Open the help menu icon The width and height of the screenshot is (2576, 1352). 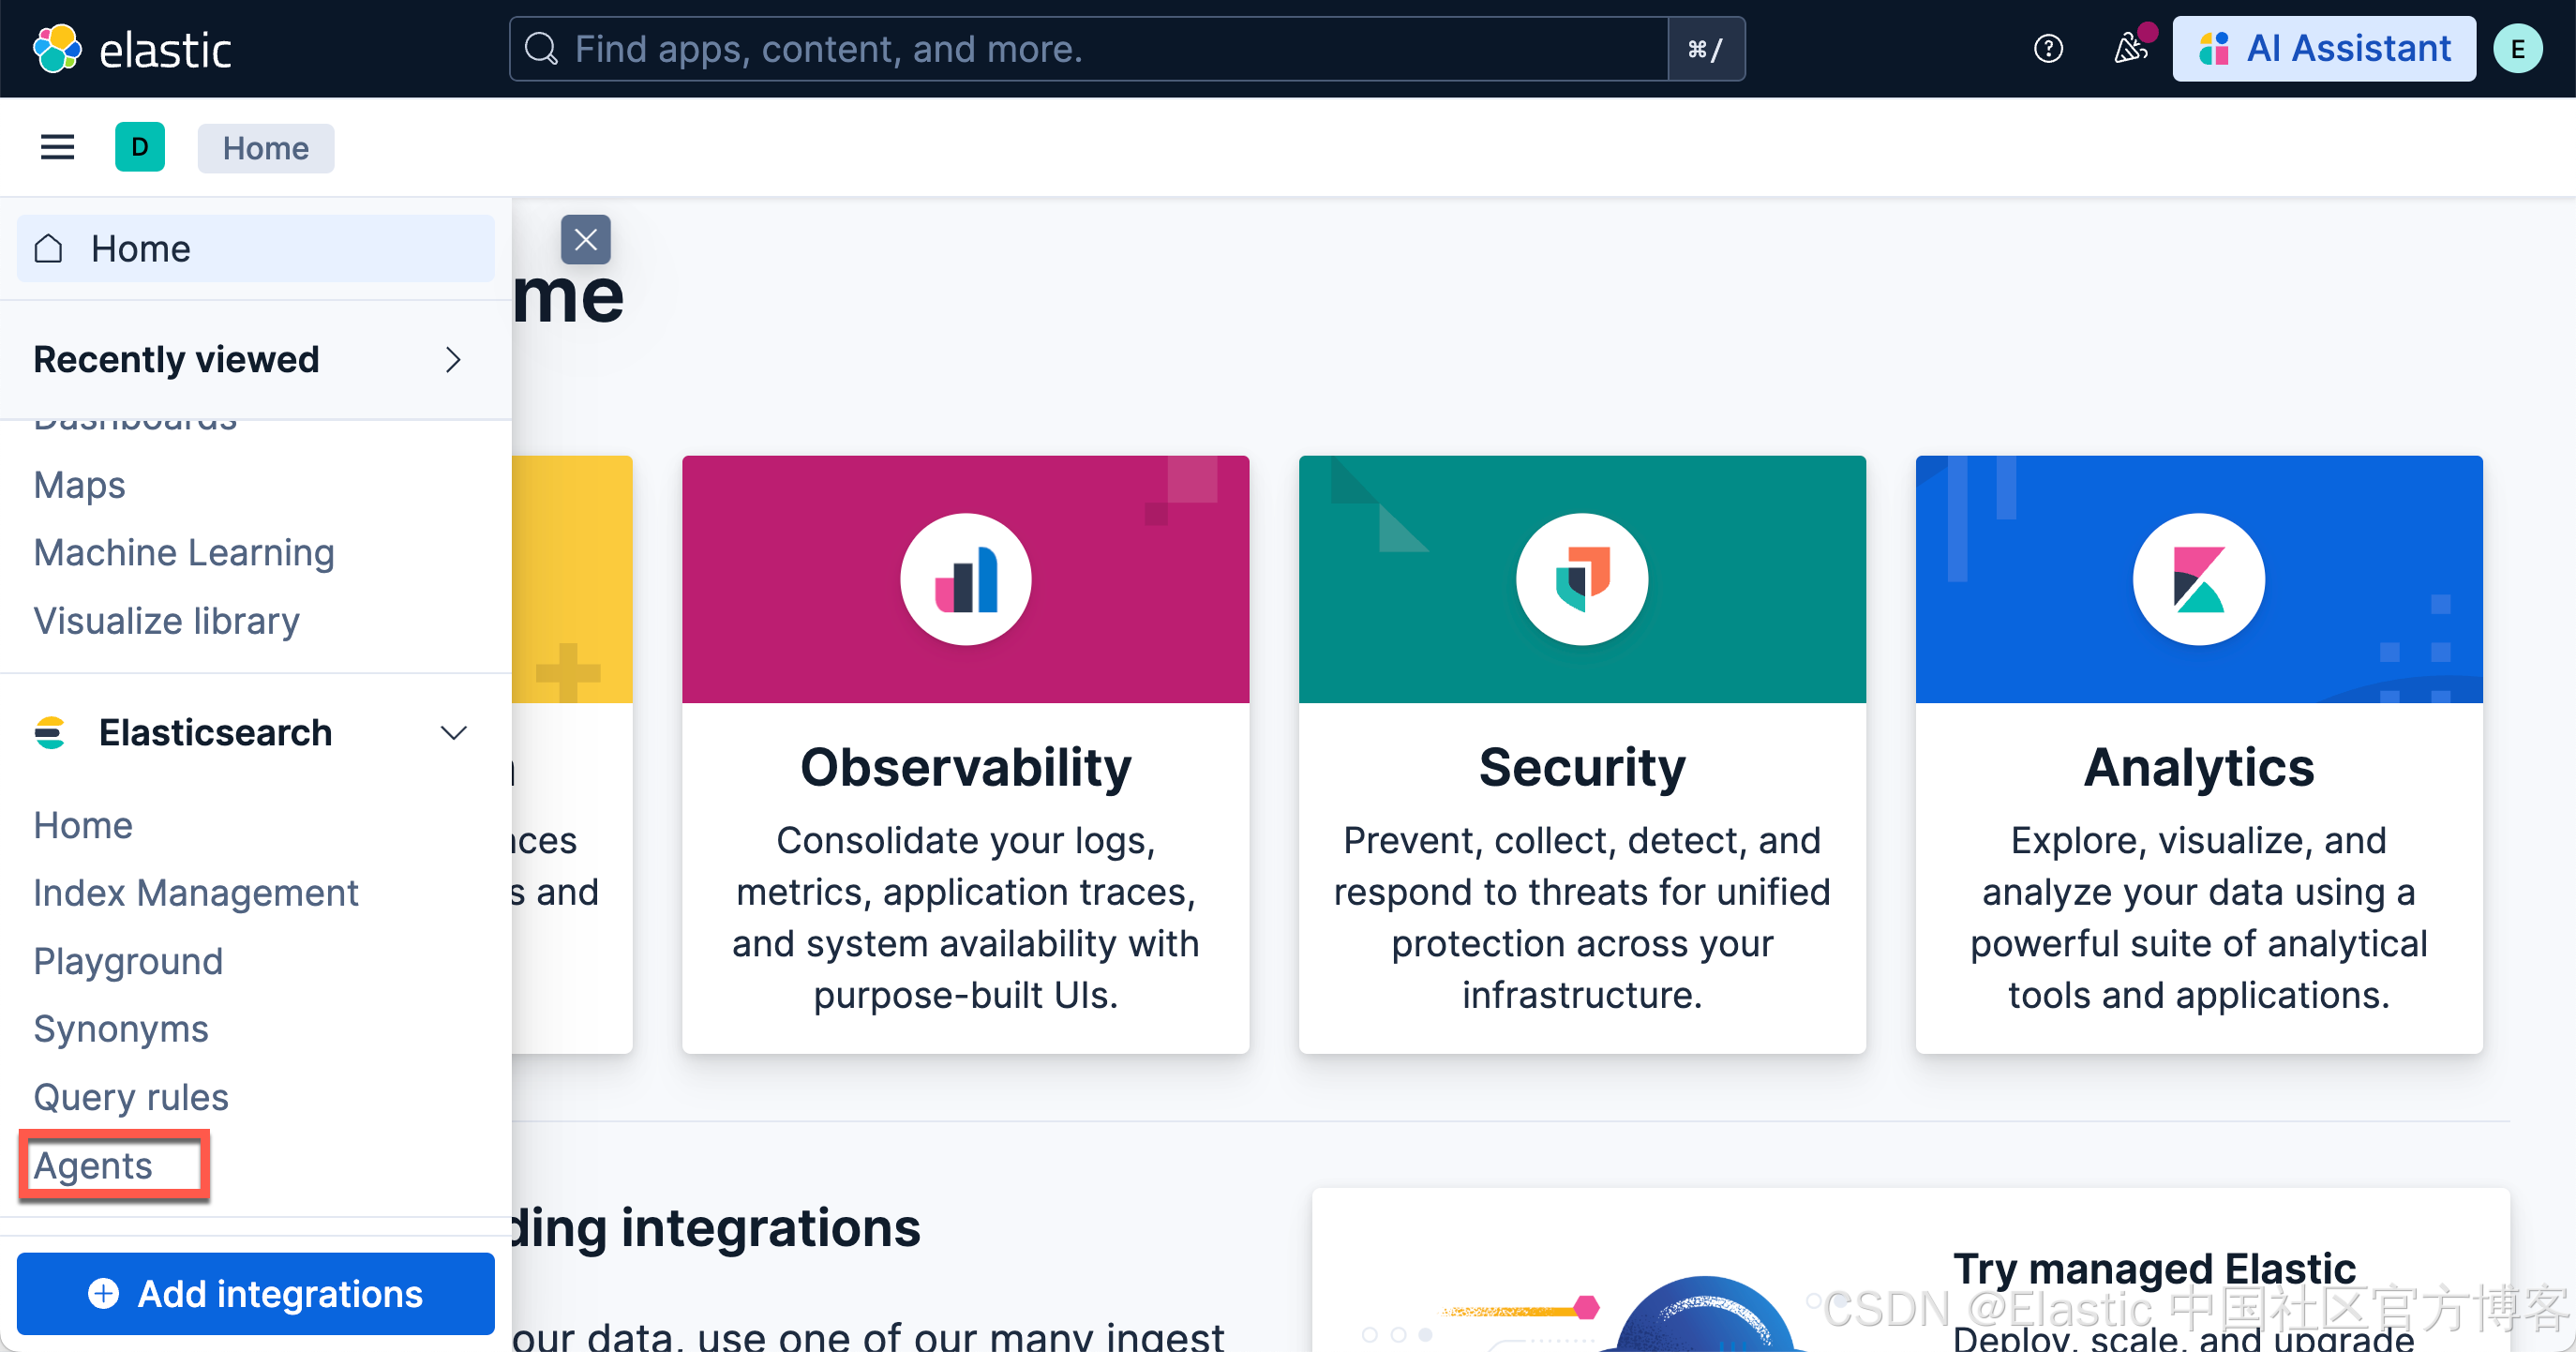click(2047, 48)
